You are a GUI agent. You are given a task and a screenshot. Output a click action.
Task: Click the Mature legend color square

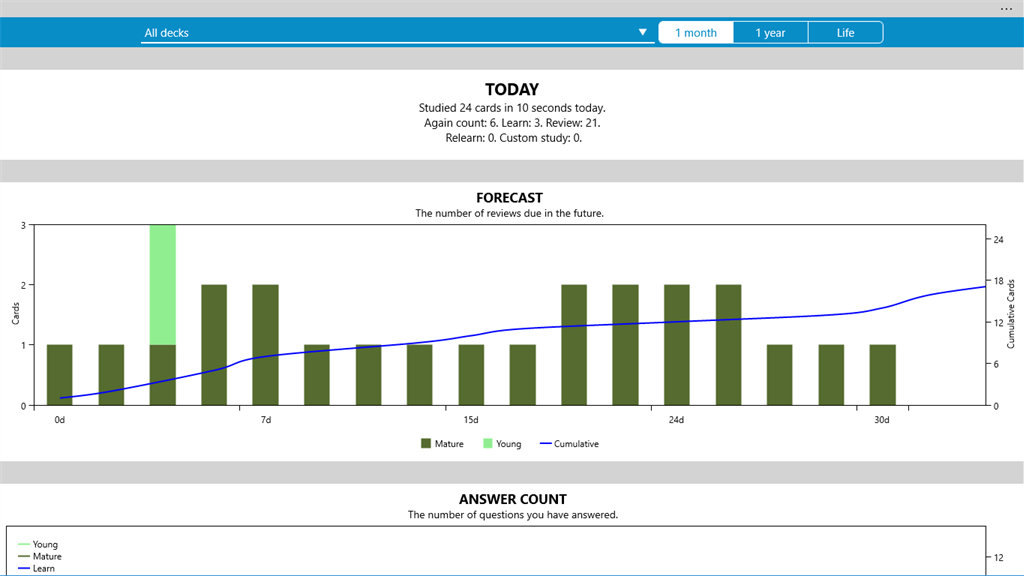pyautogui.click(x=426, y=443)
